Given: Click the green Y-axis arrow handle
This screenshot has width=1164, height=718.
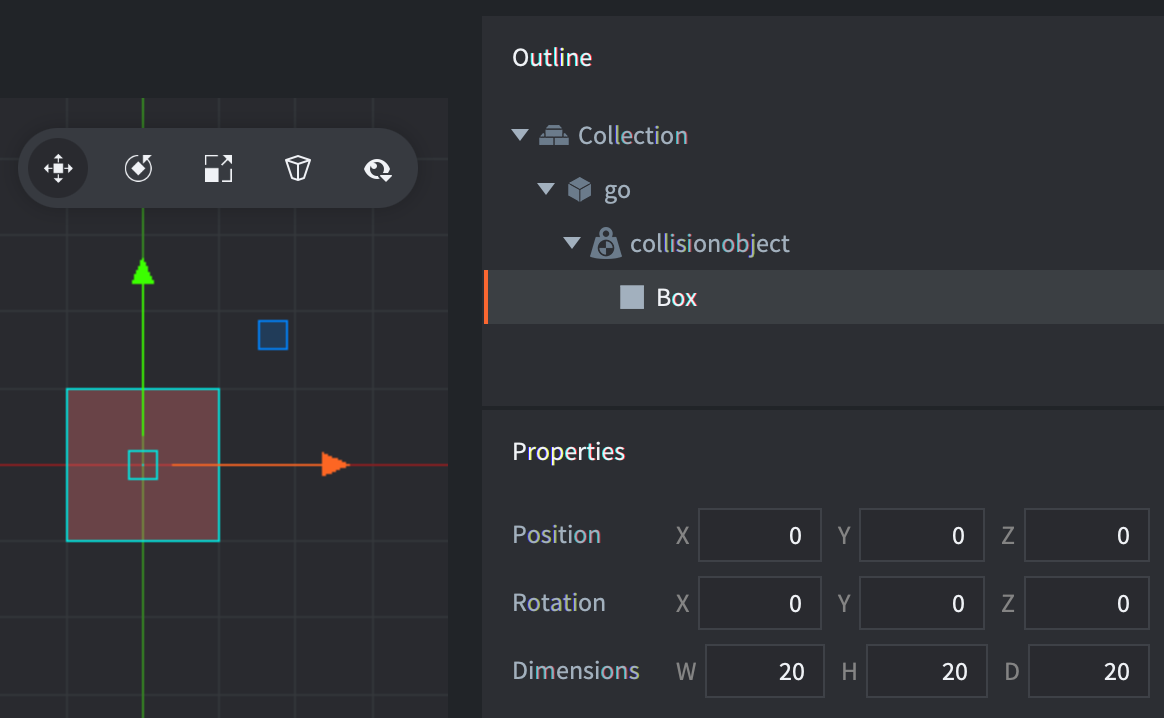Looking at the screenshot, I should [x=143, y=272].
